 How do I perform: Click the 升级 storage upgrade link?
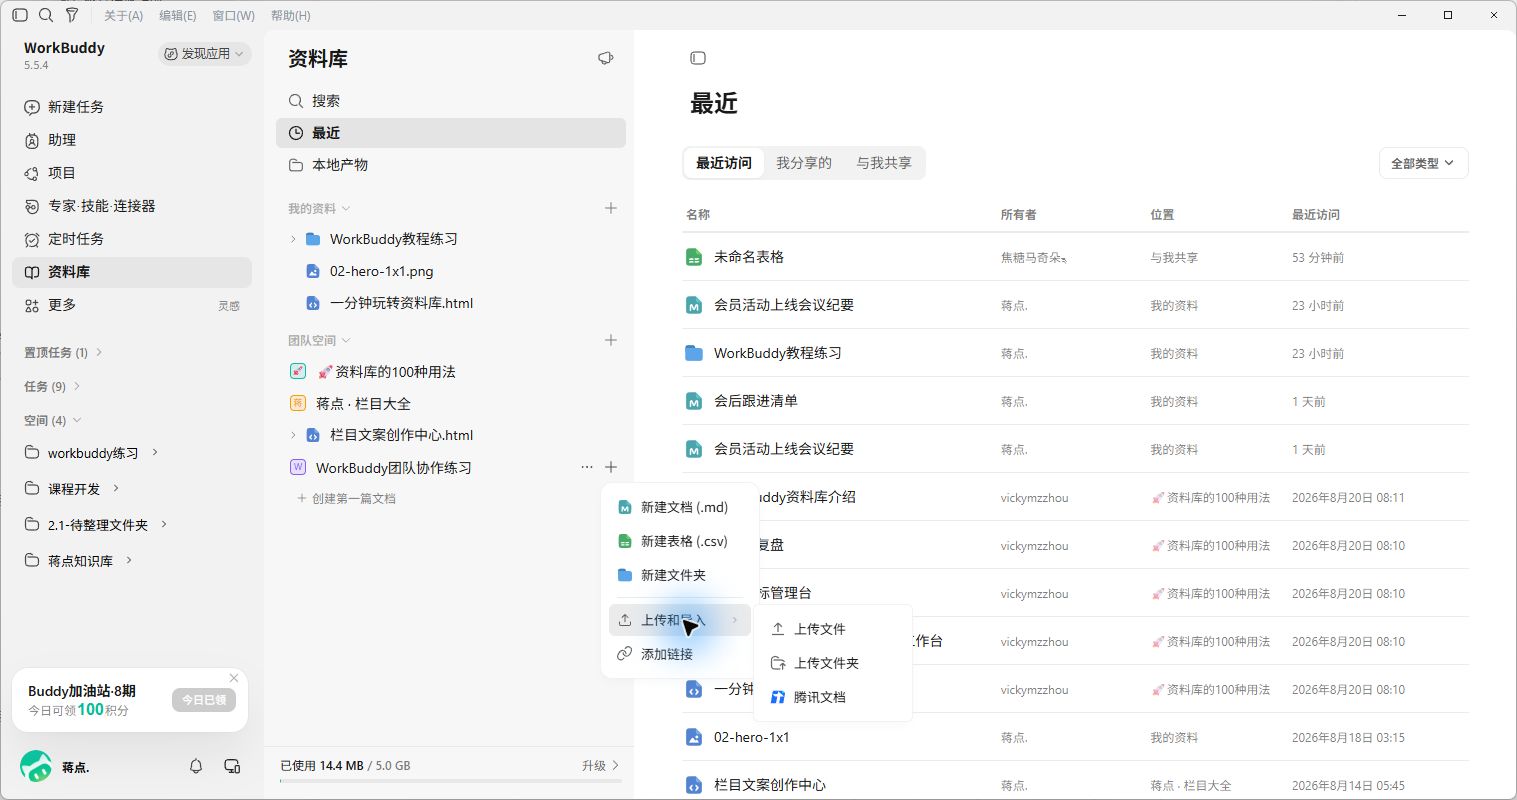click(x=600, y=765)
